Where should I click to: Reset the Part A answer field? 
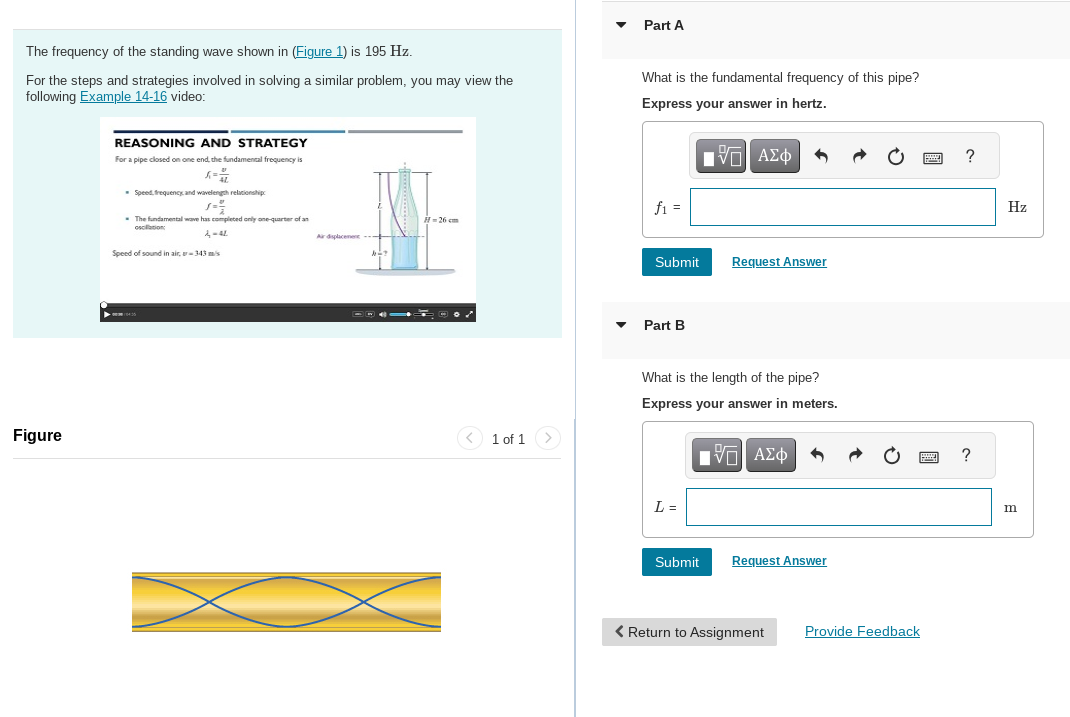pyautogui.click(x=895, y=156)
